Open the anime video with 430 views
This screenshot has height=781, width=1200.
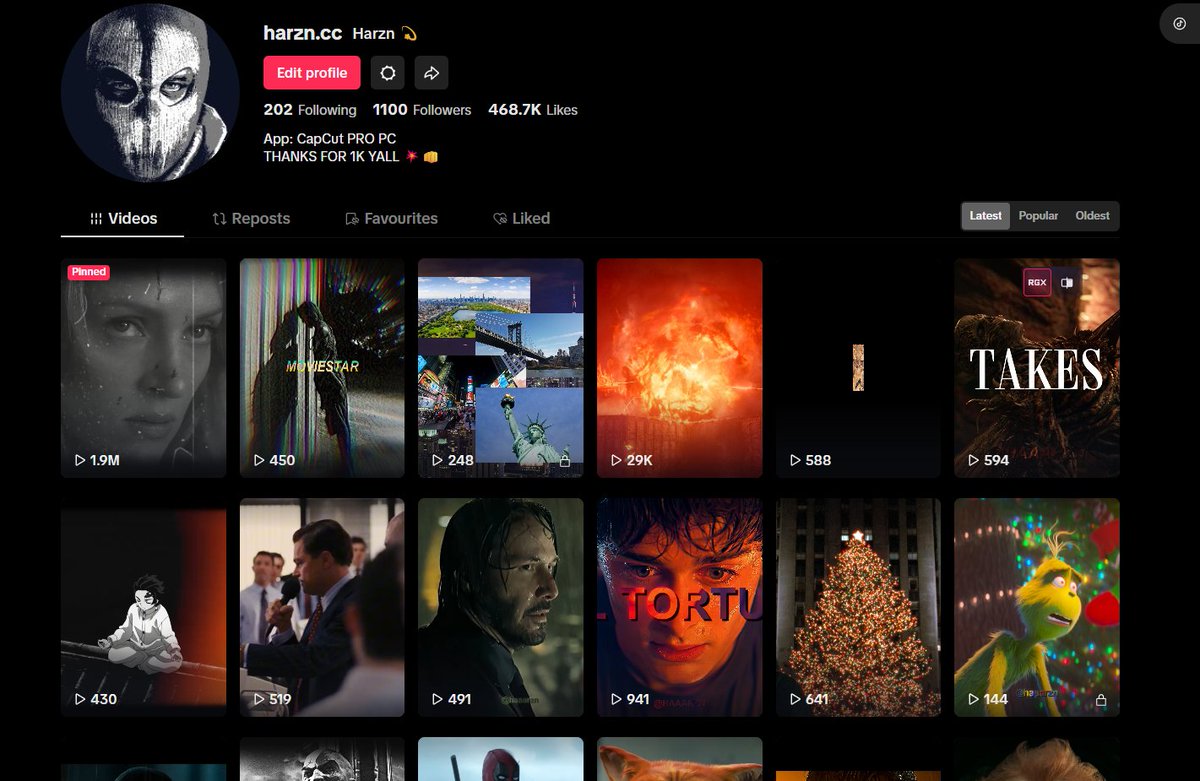click(144, 607)
